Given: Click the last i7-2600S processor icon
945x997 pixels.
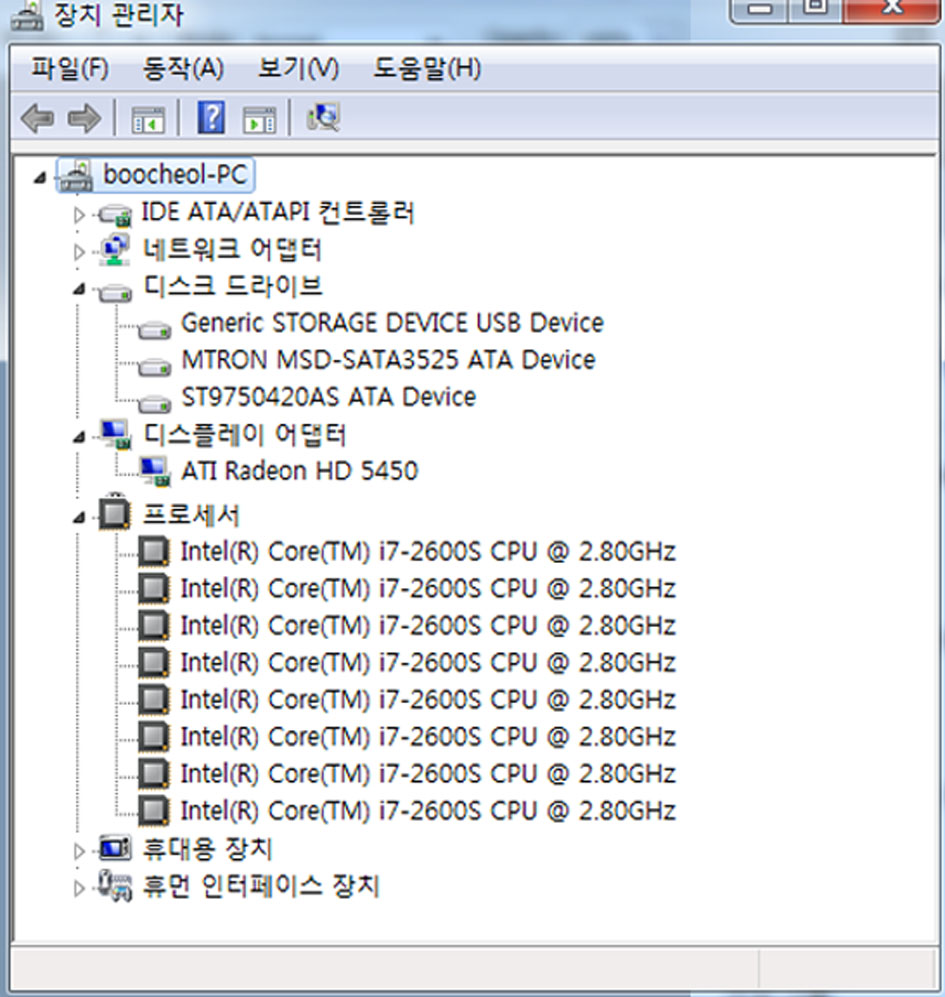Looking at the screenshot, I should point(154,811).
